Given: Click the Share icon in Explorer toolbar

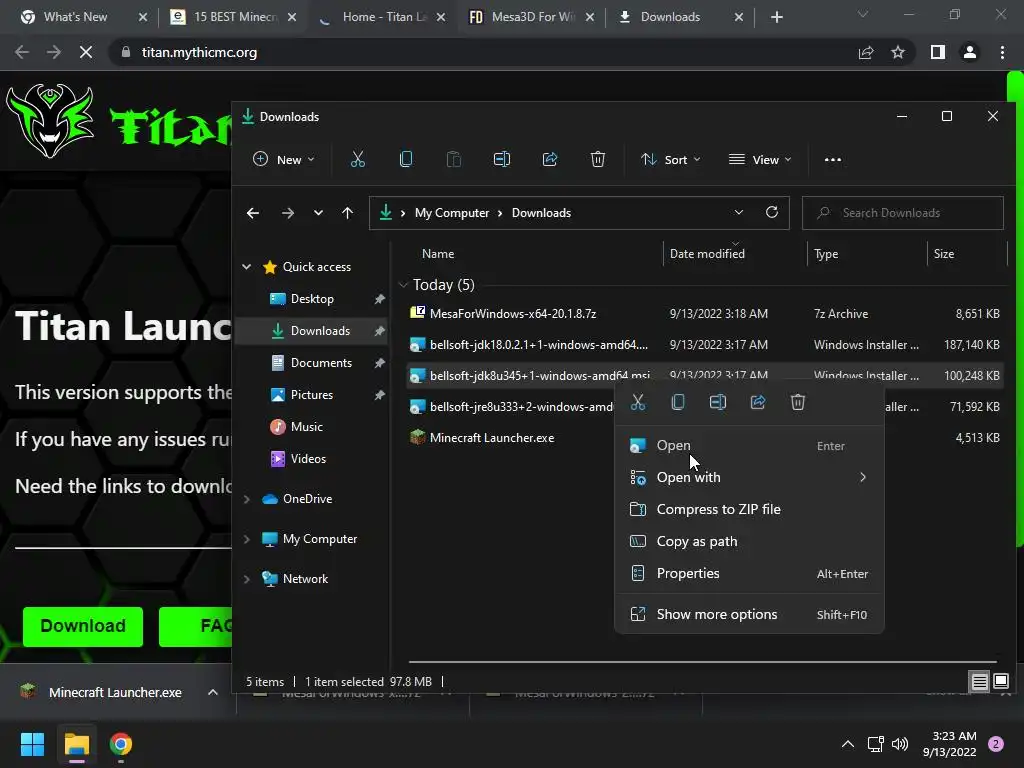Looking at the screenshot, I should pyautogui.click(x=550, y=159).
